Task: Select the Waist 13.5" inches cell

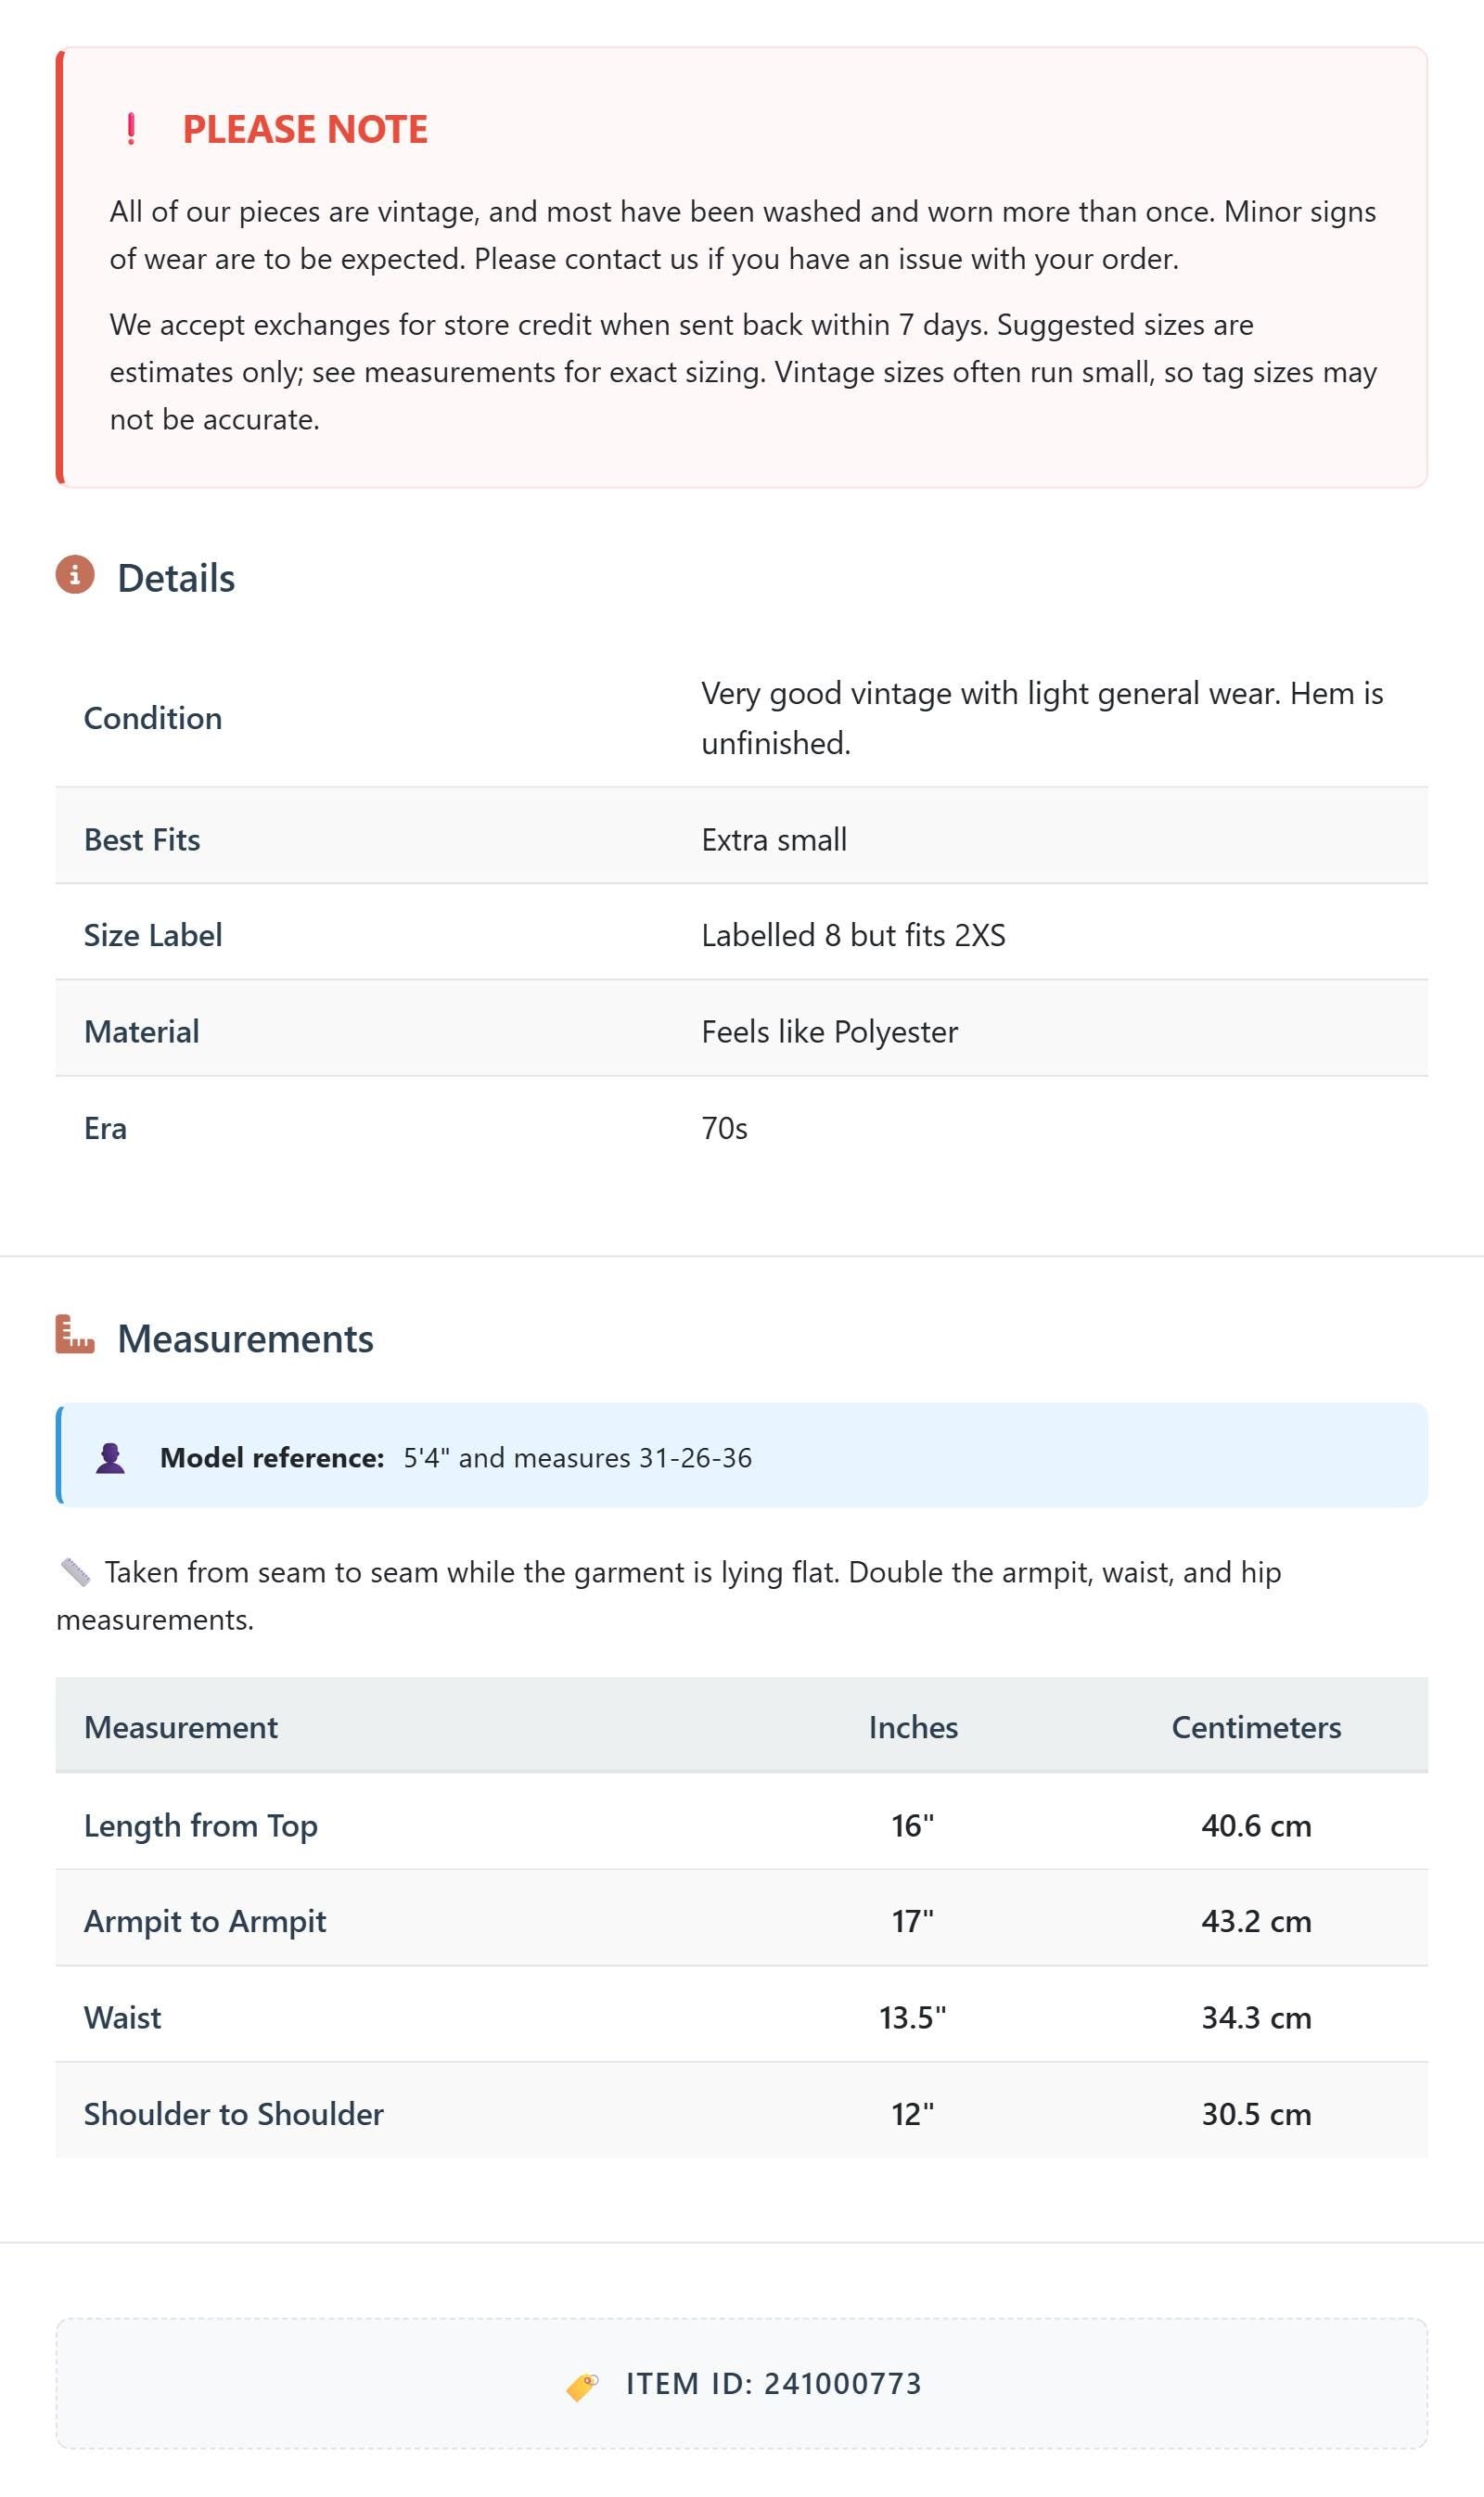Action: point(912,2017)
